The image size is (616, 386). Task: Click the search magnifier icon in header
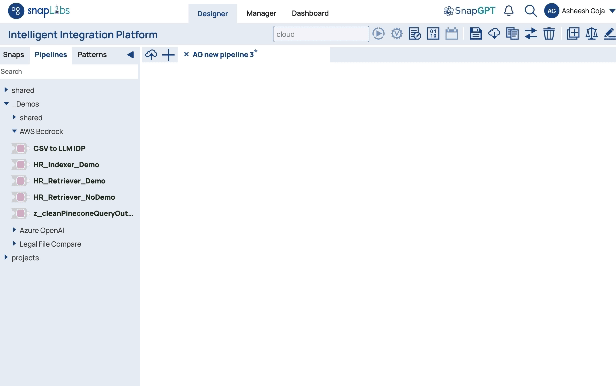tap(530, 11)
